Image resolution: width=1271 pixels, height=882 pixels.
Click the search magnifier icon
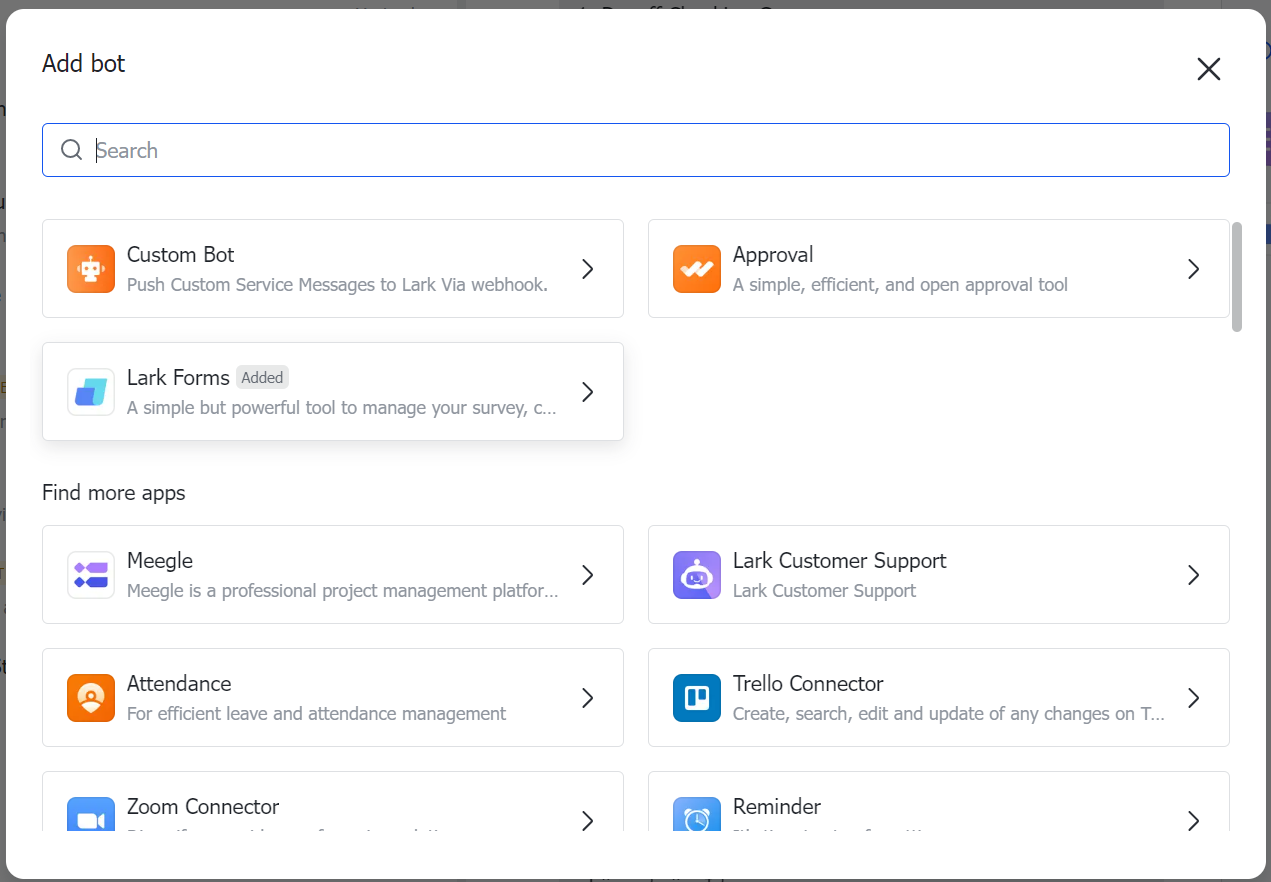tap(71, 150)
